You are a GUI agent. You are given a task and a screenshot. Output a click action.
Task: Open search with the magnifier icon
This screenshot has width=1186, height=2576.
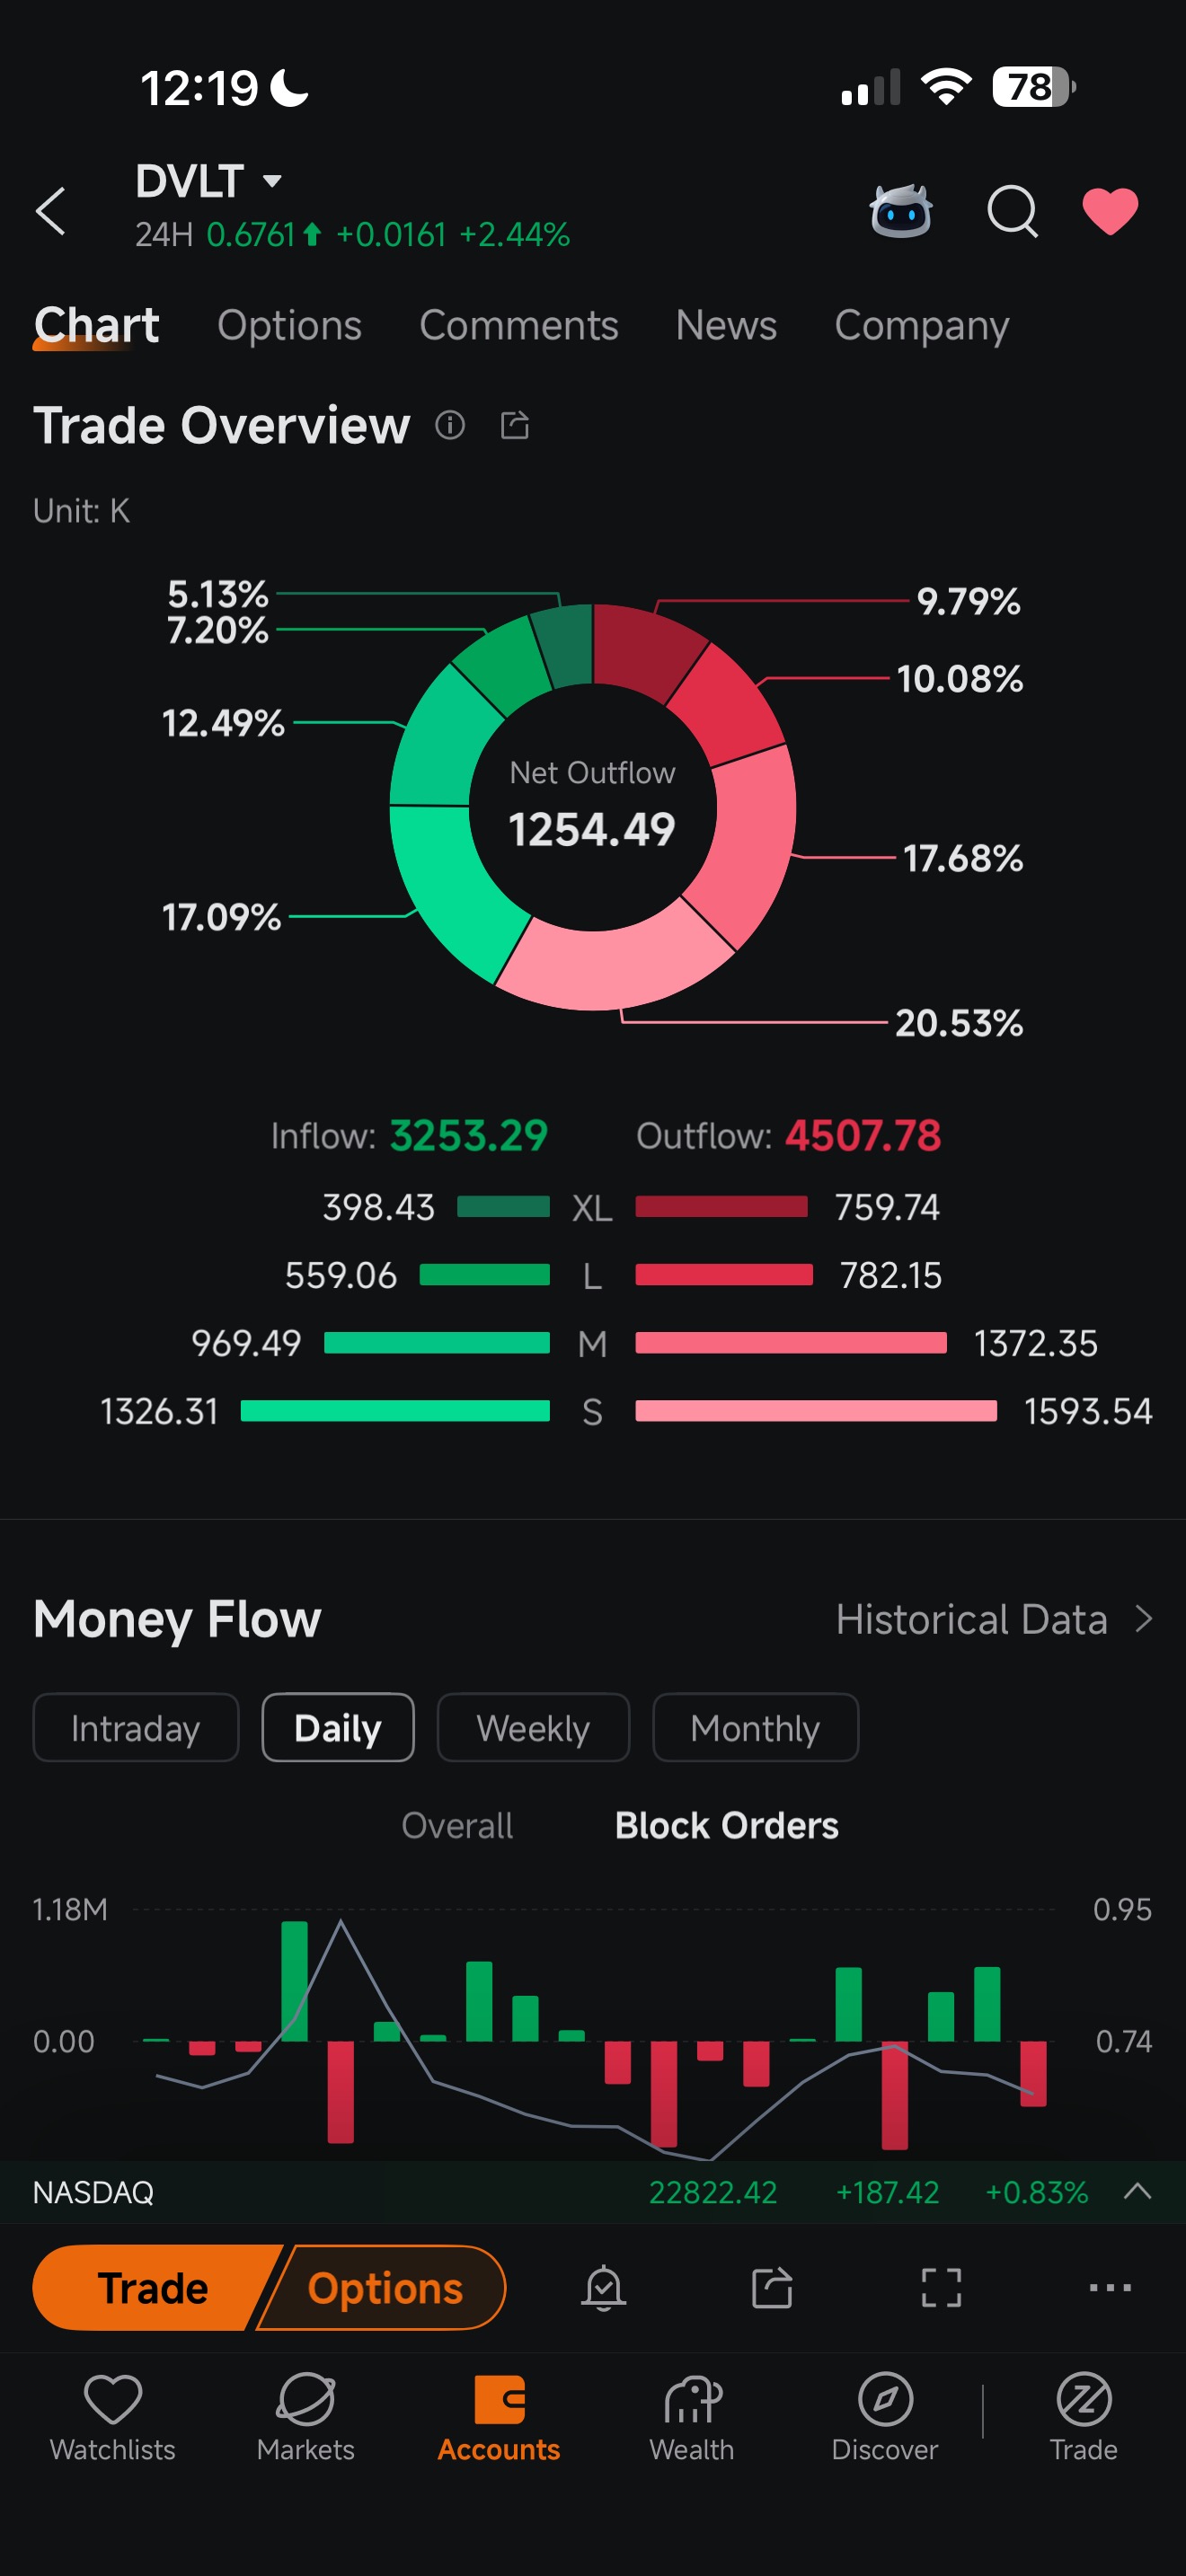click(1012, 211)
